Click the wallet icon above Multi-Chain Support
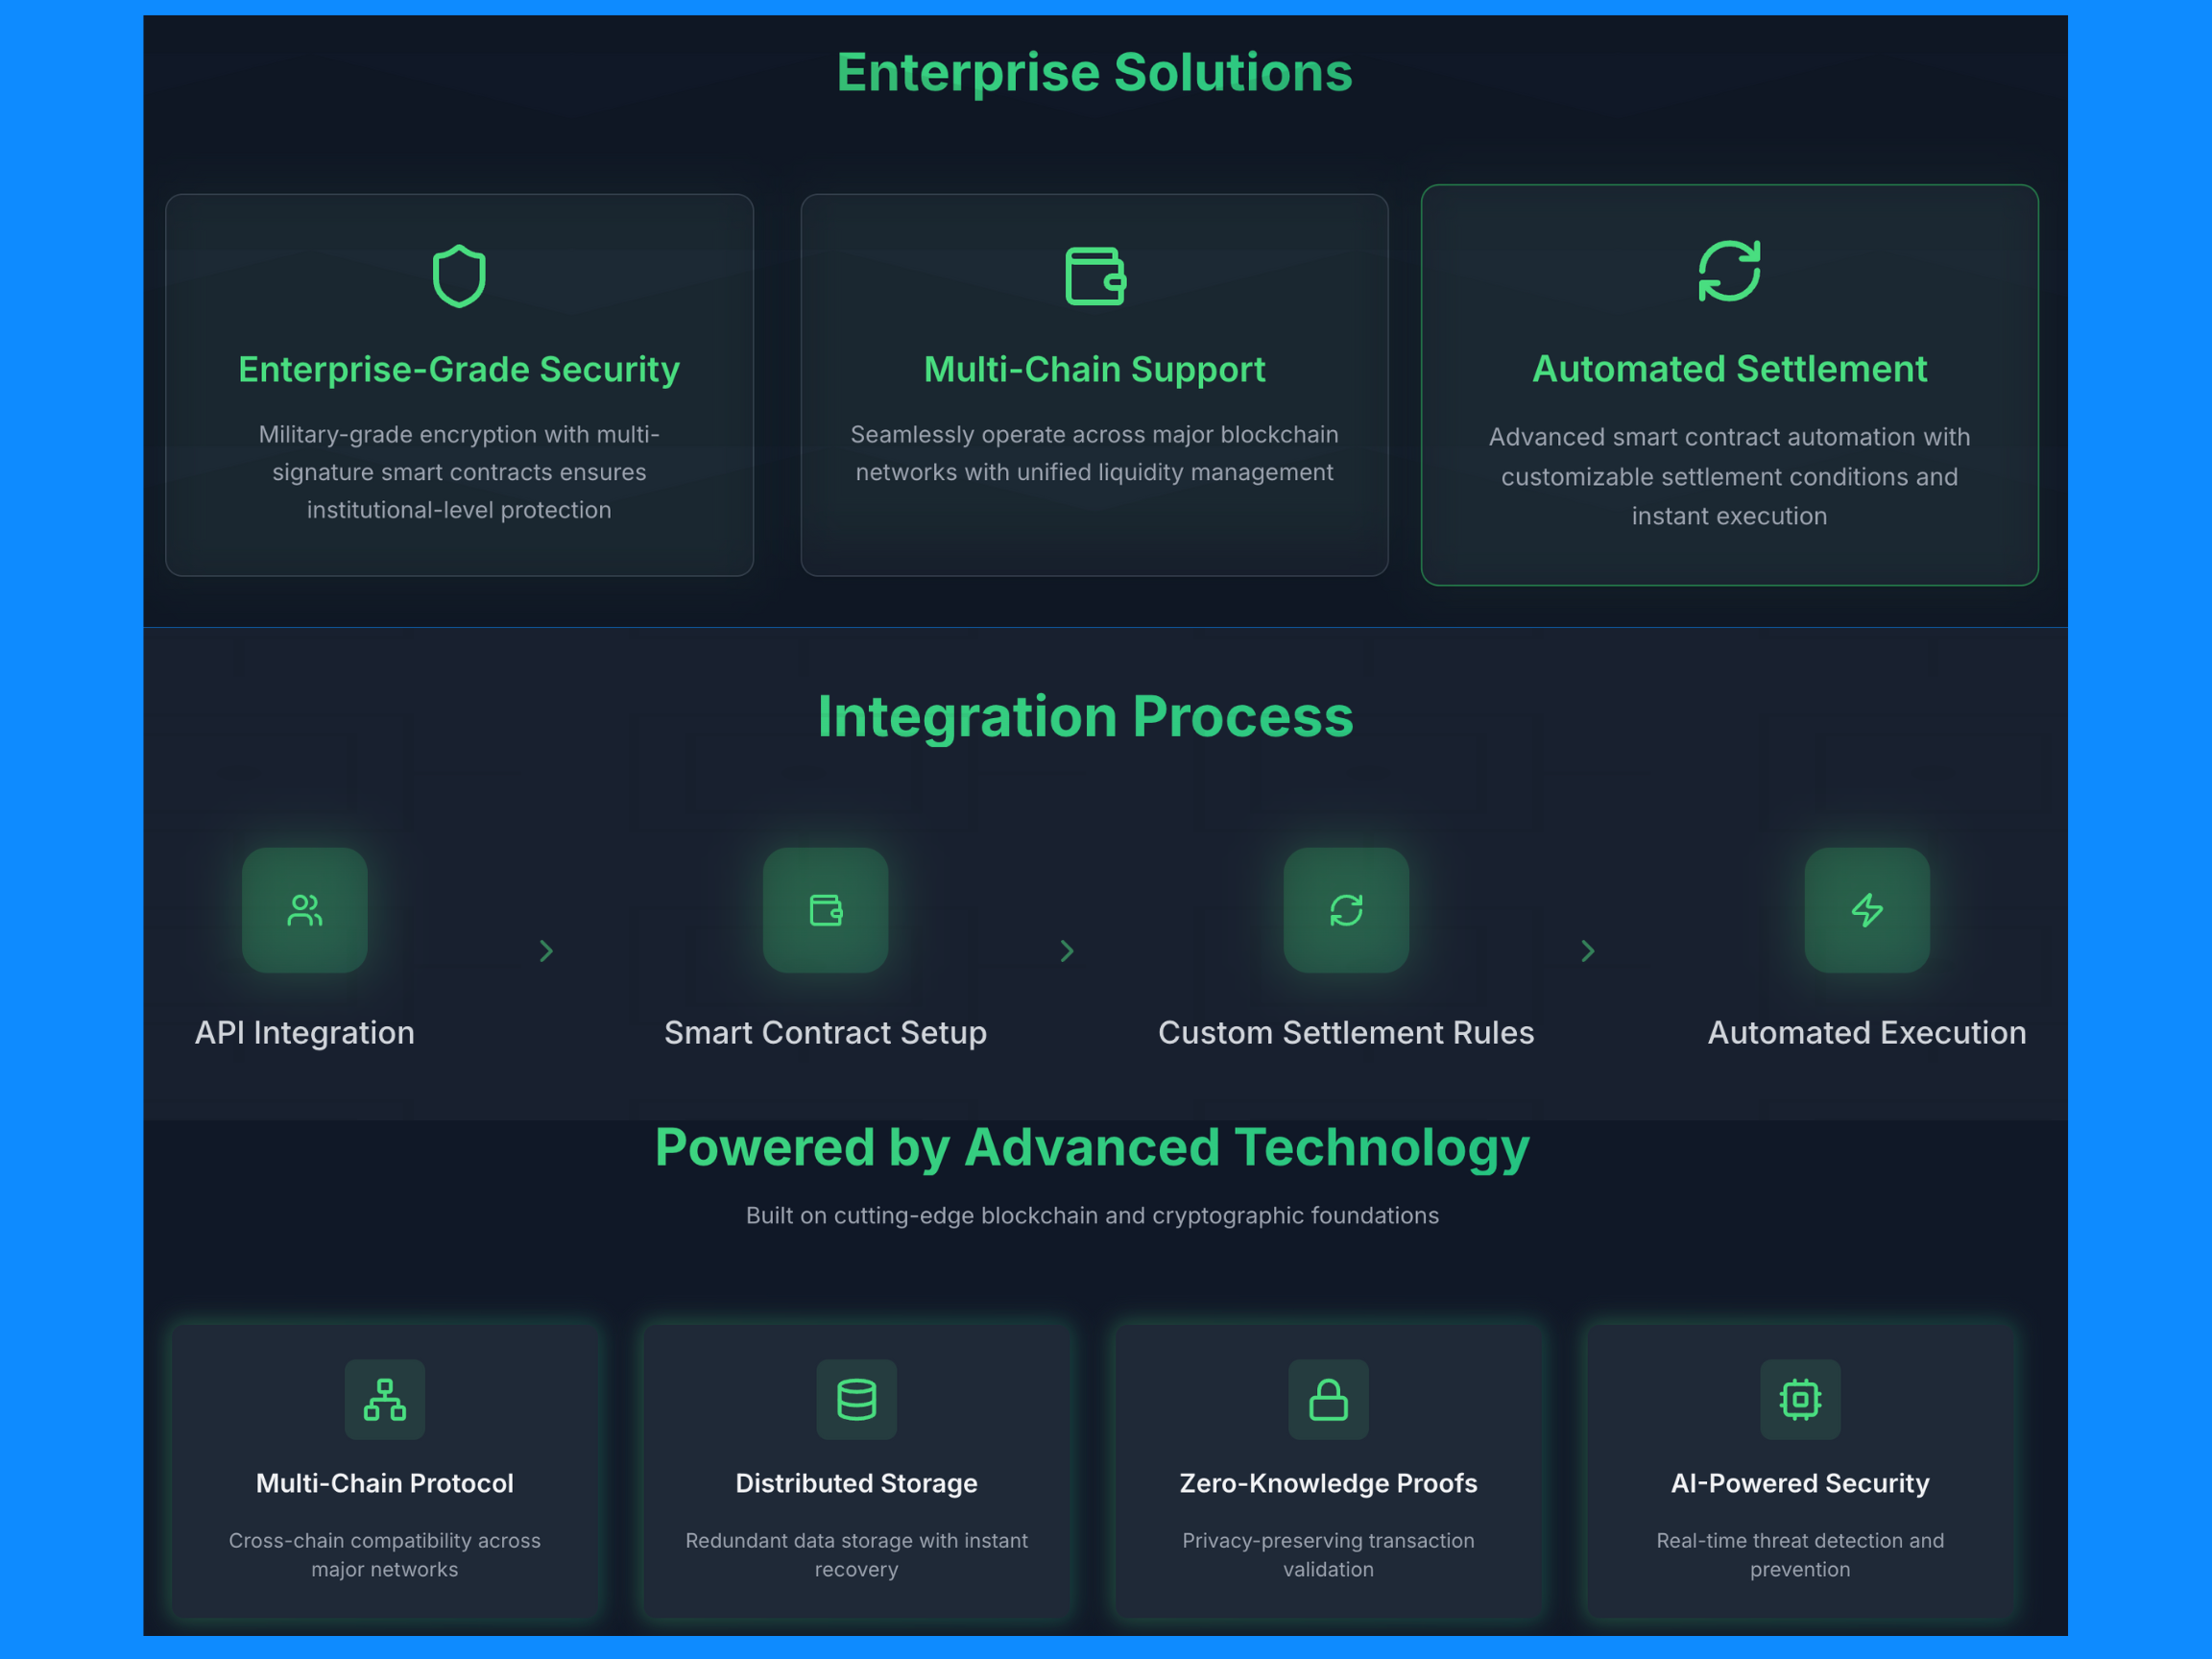The width and height of the screenshot is (2212, 1659). pos(1095,275)
